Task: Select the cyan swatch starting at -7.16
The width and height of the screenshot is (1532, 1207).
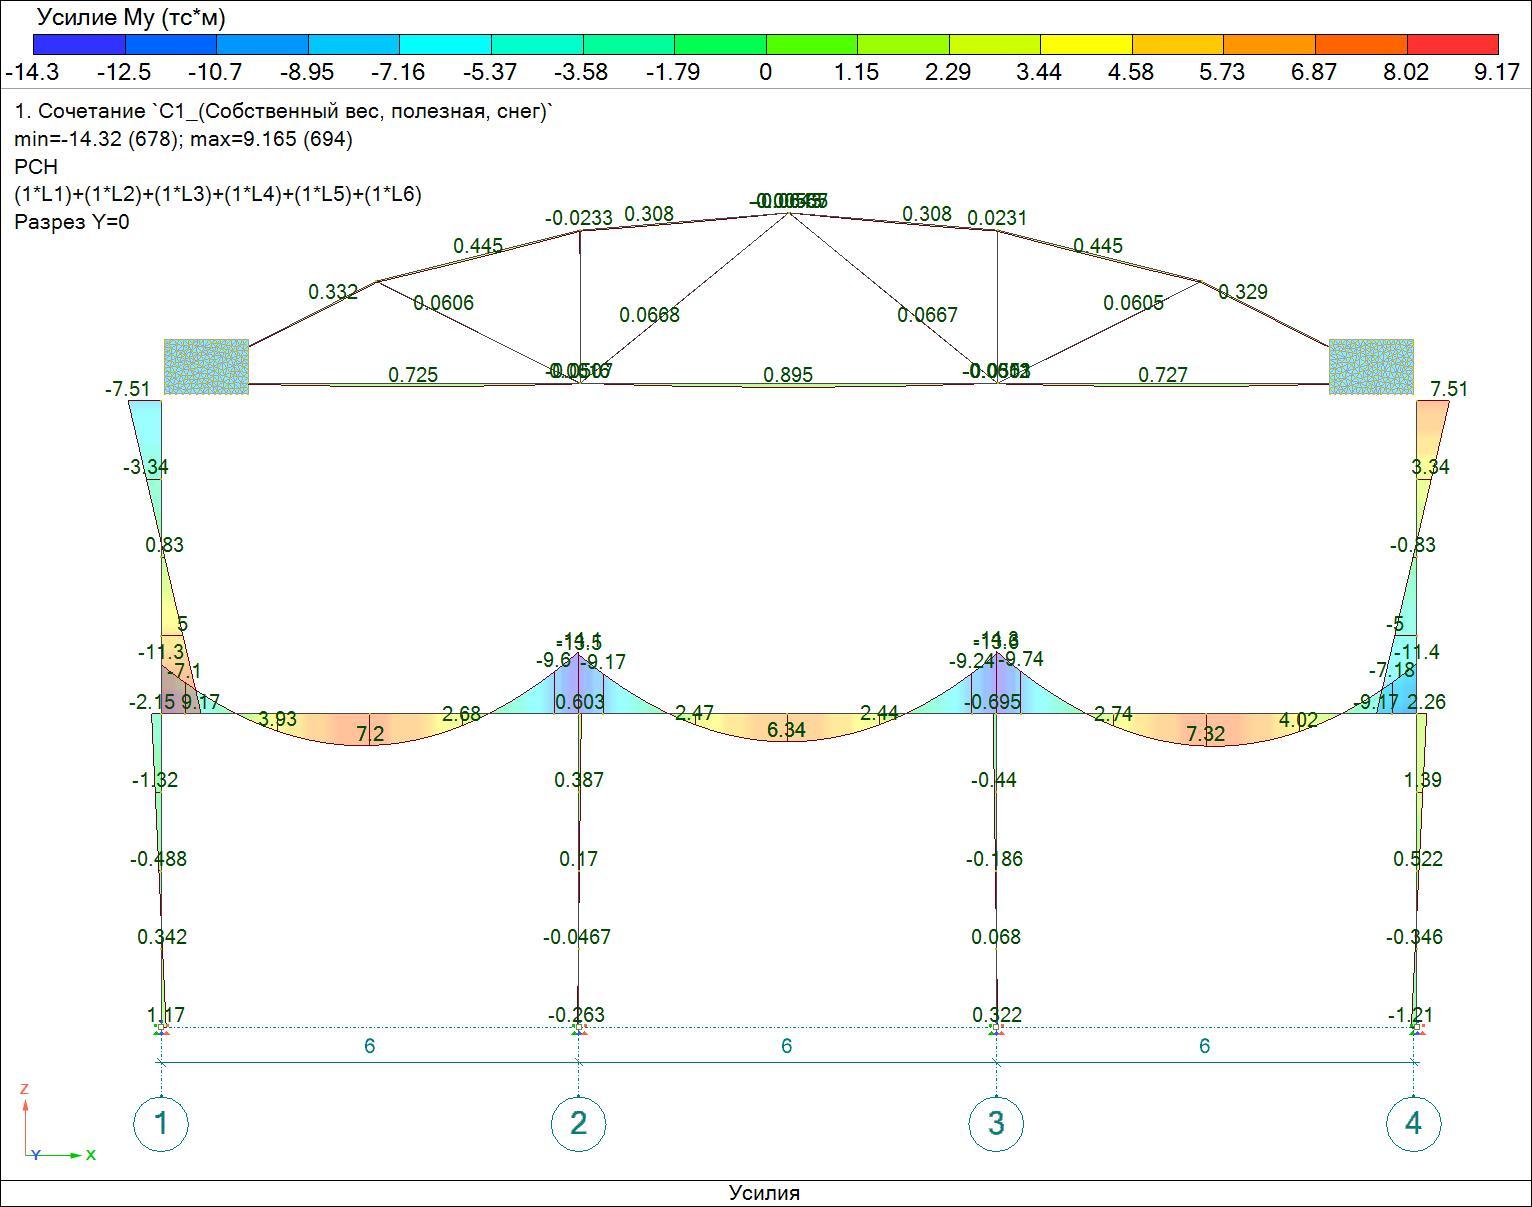Action: (x=445, y=44)
